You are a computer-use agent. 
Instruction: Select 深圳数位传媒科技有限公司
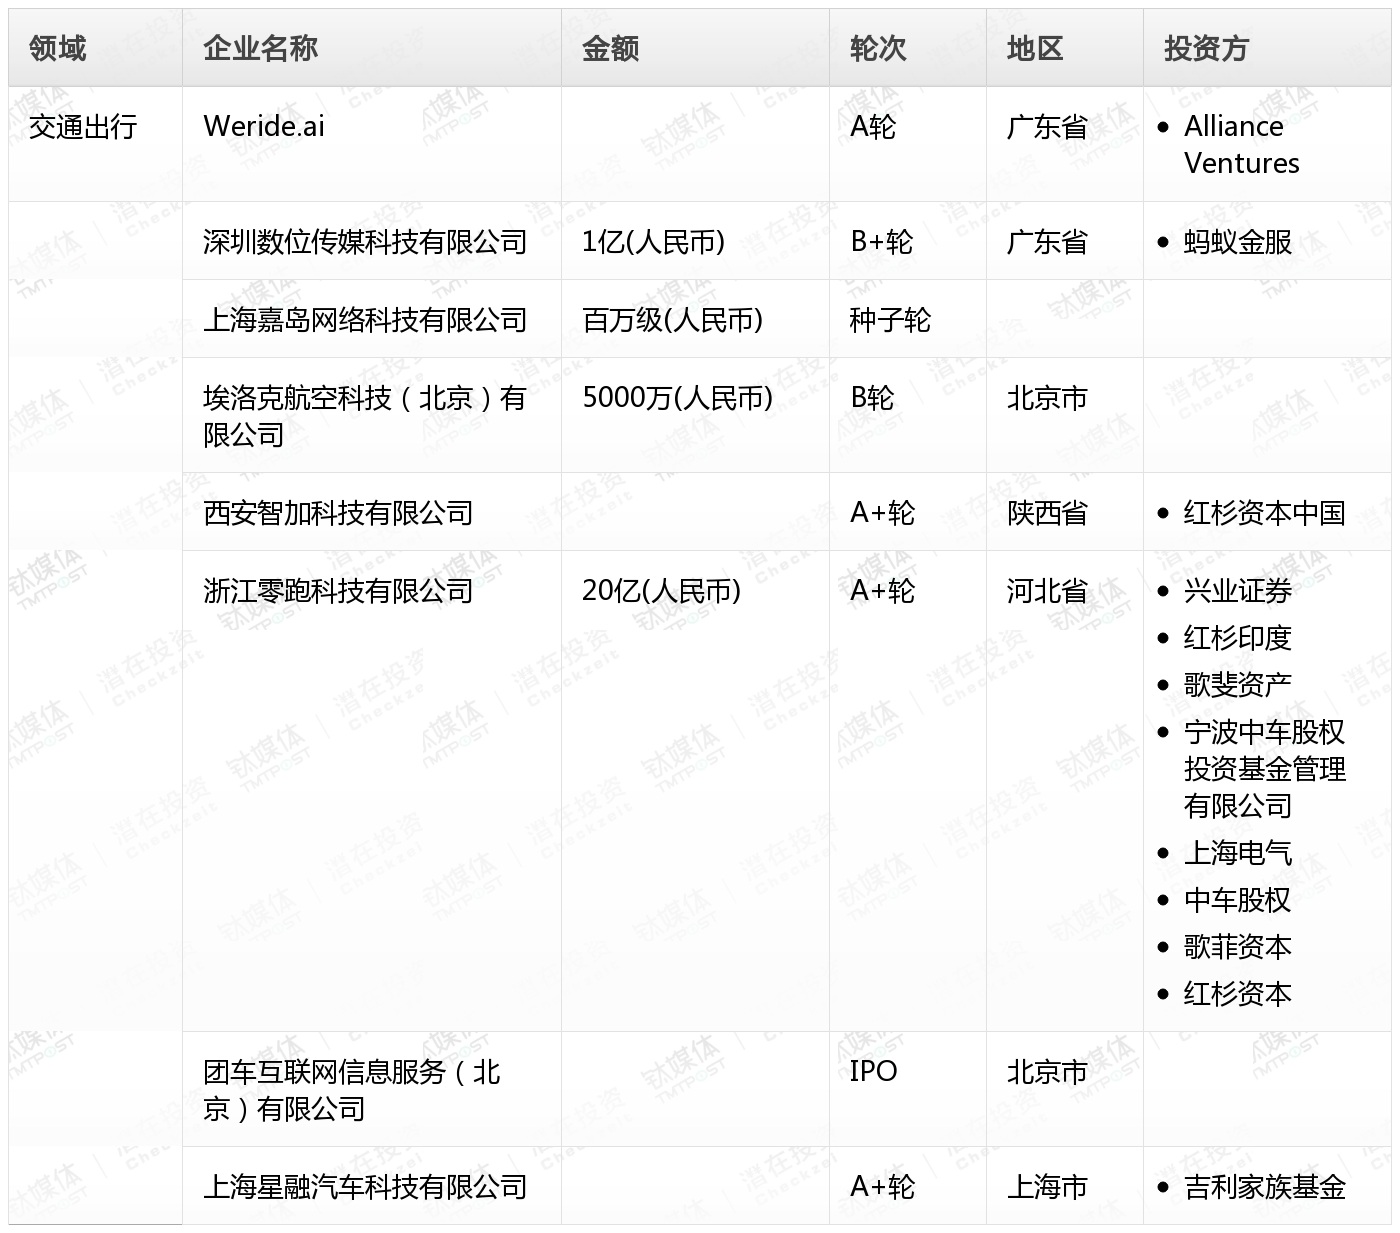[x=365, y=242]
